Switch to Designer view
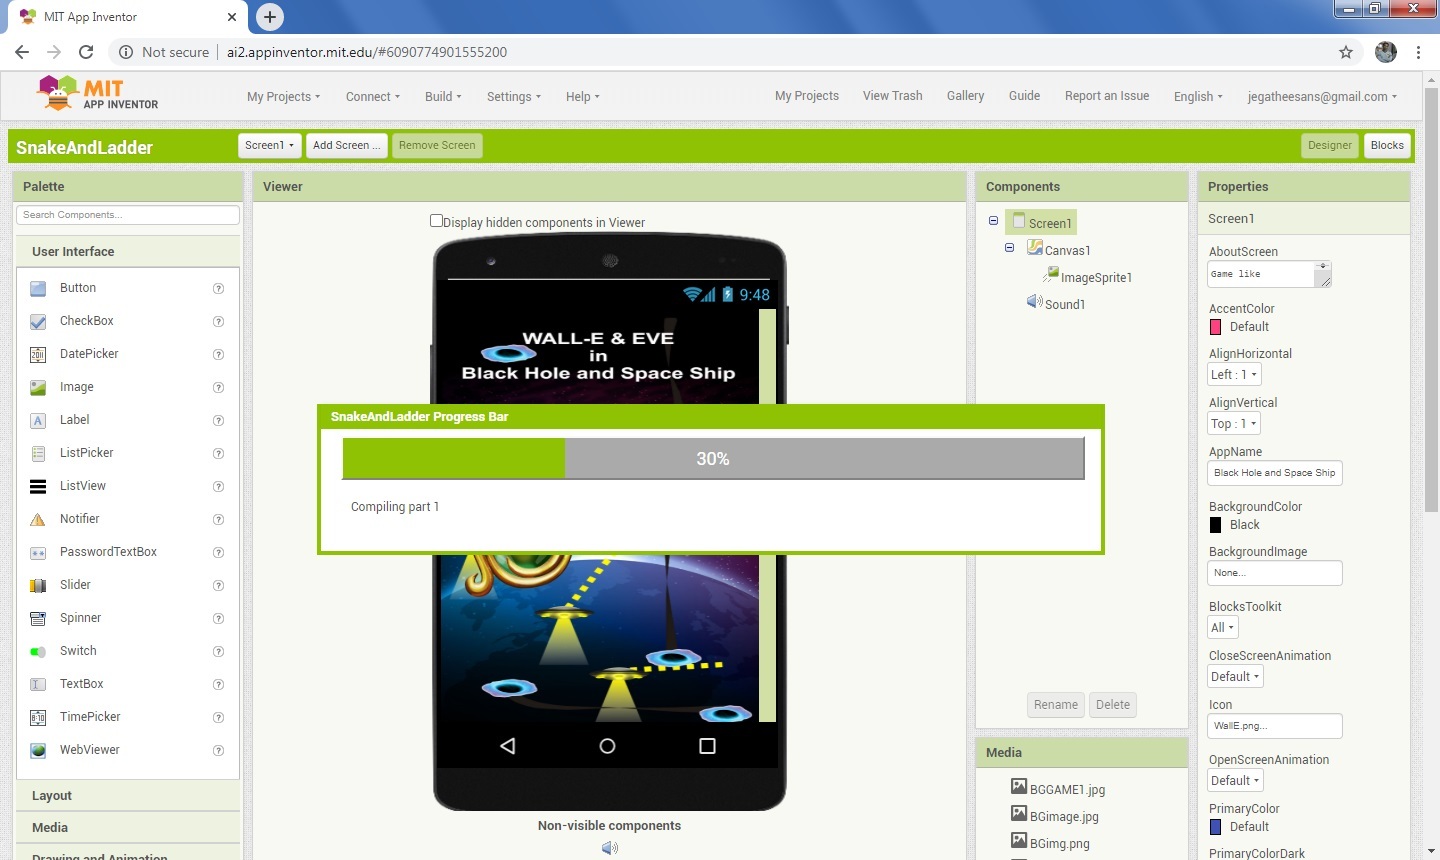1440x860 pixels. tap(1330, 145)
